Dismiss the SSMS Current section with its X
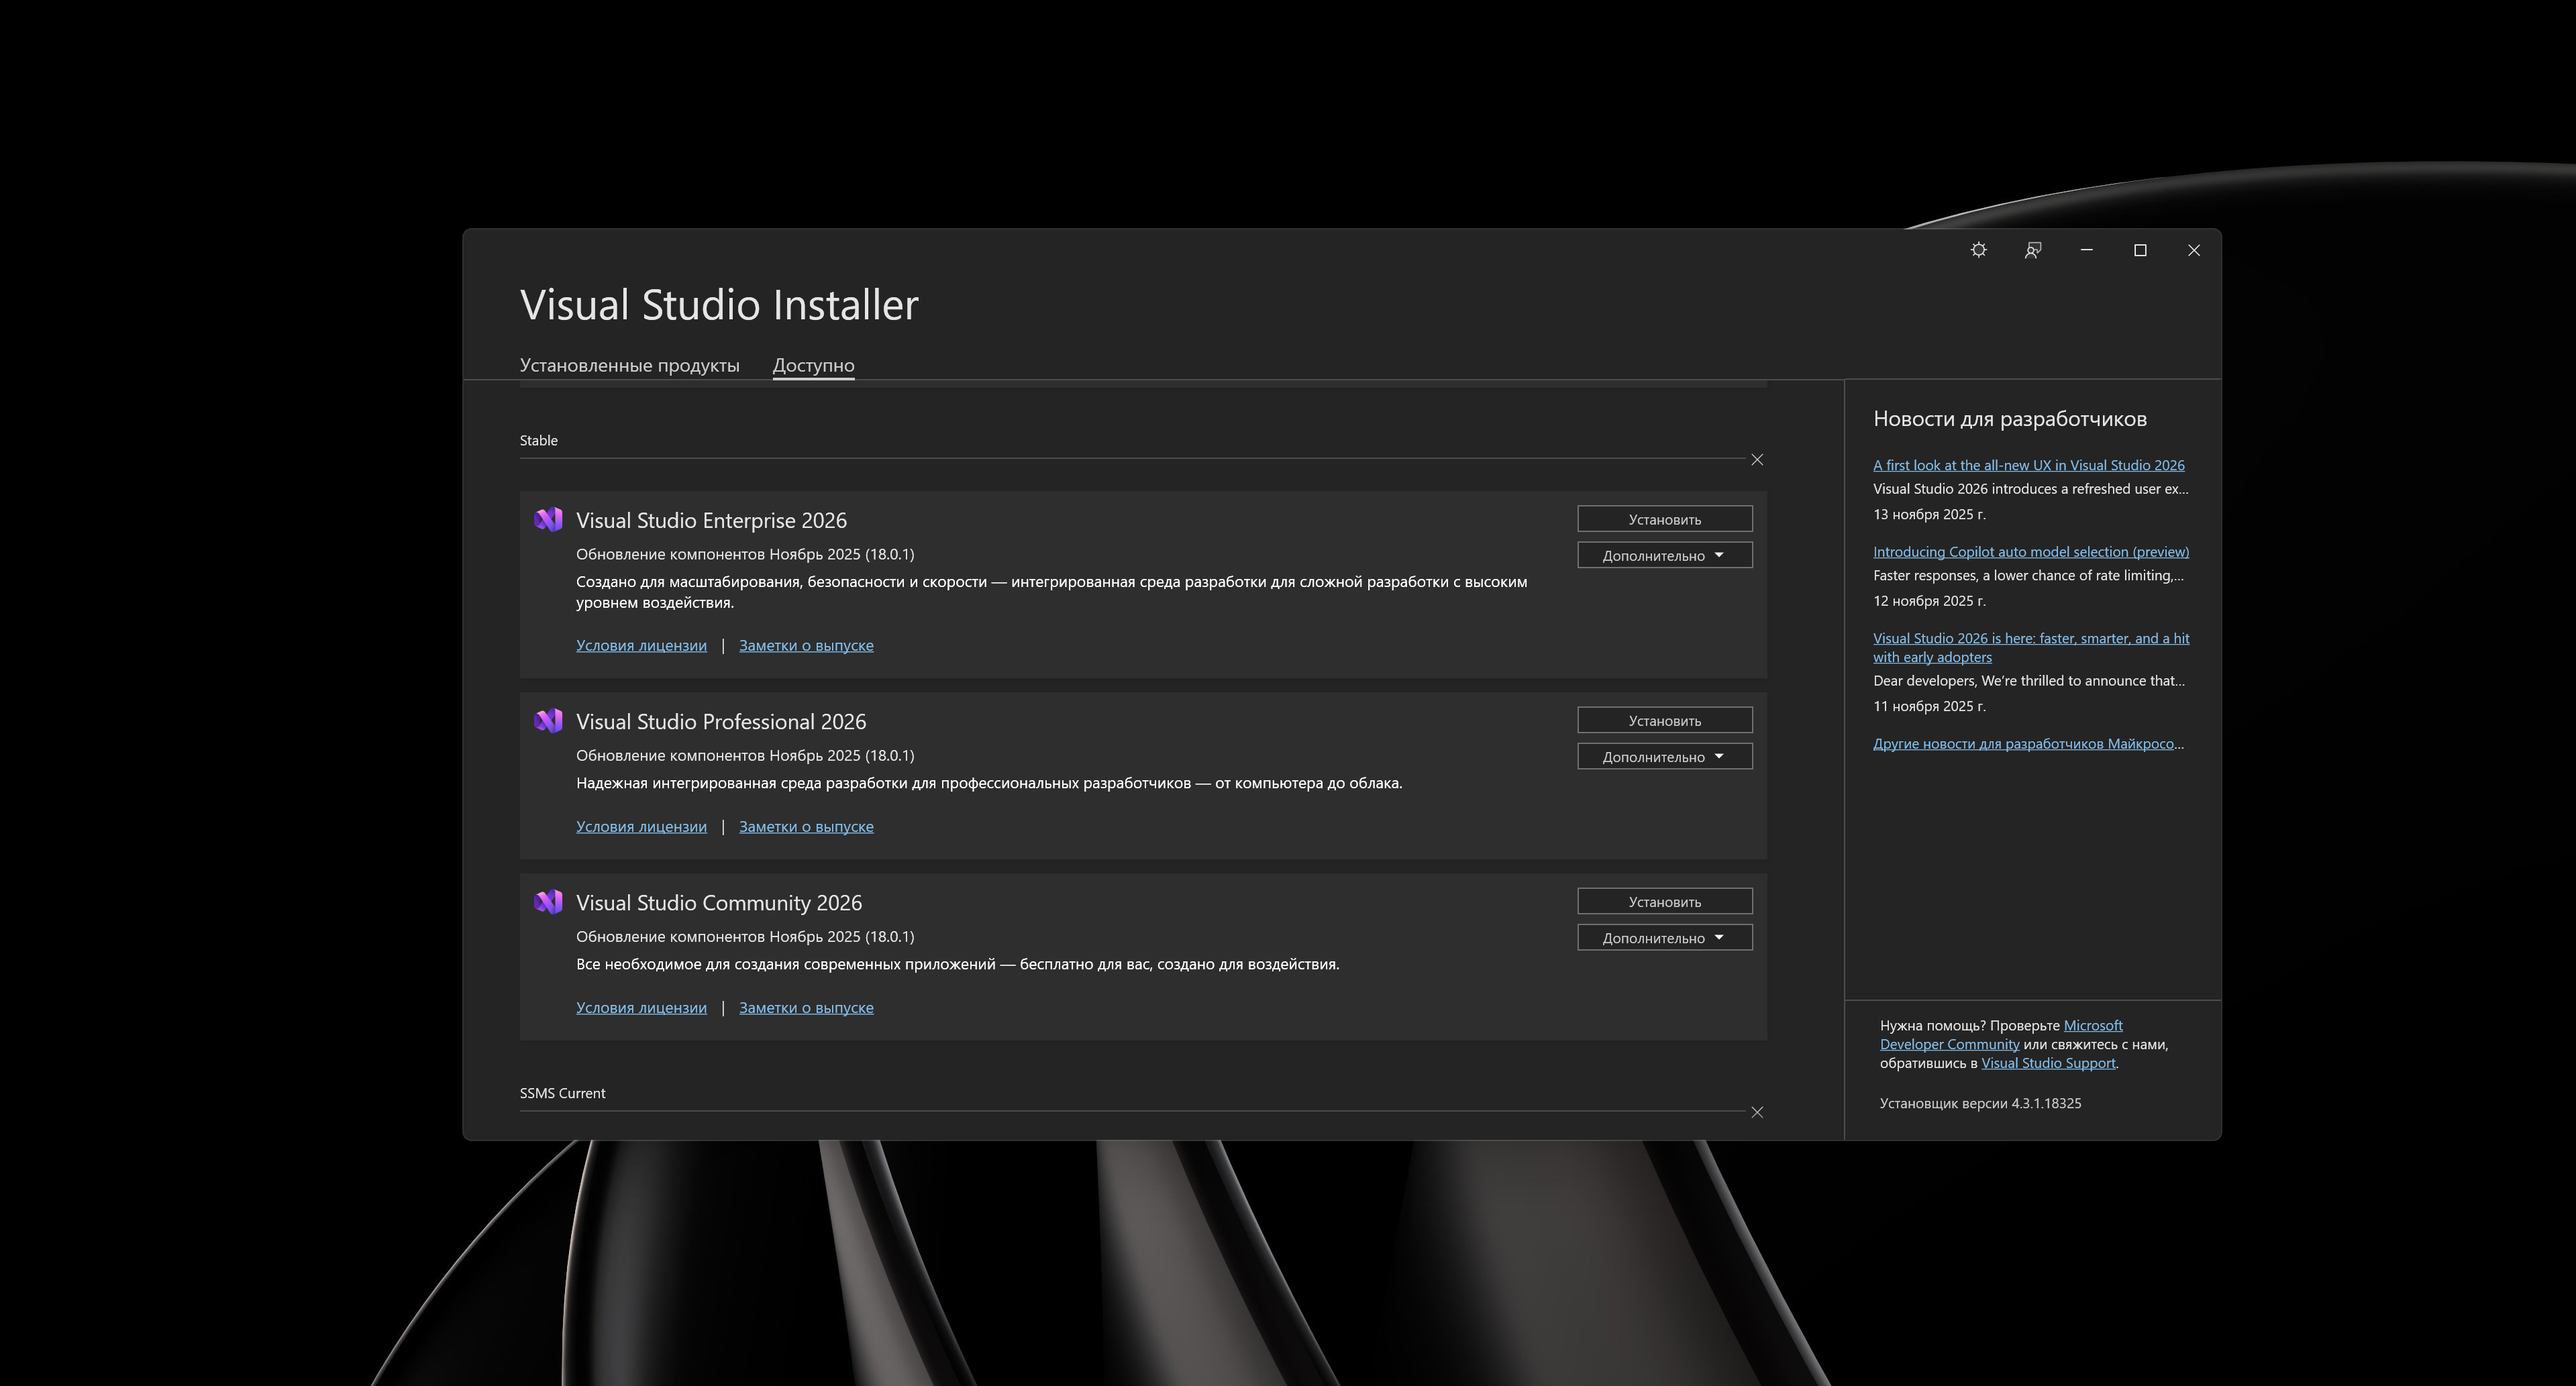This screenshot has height=1386, width=2576. [1757, 1112]
